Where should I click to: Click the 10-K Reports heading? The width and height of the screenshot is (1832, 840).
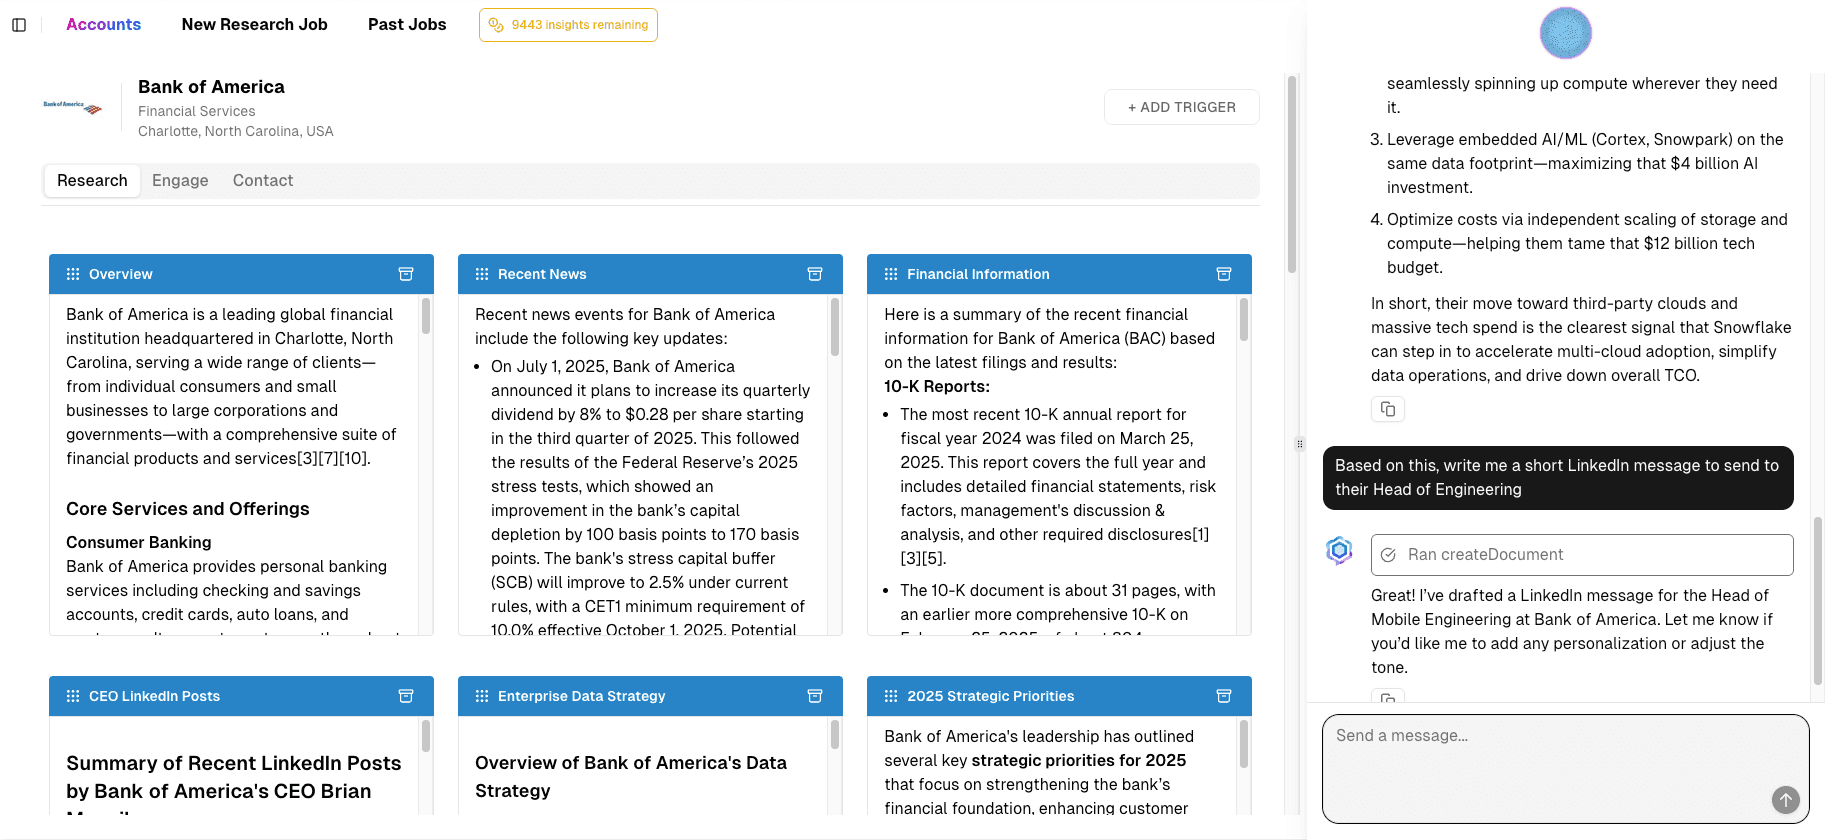click(x=937, y=386)
